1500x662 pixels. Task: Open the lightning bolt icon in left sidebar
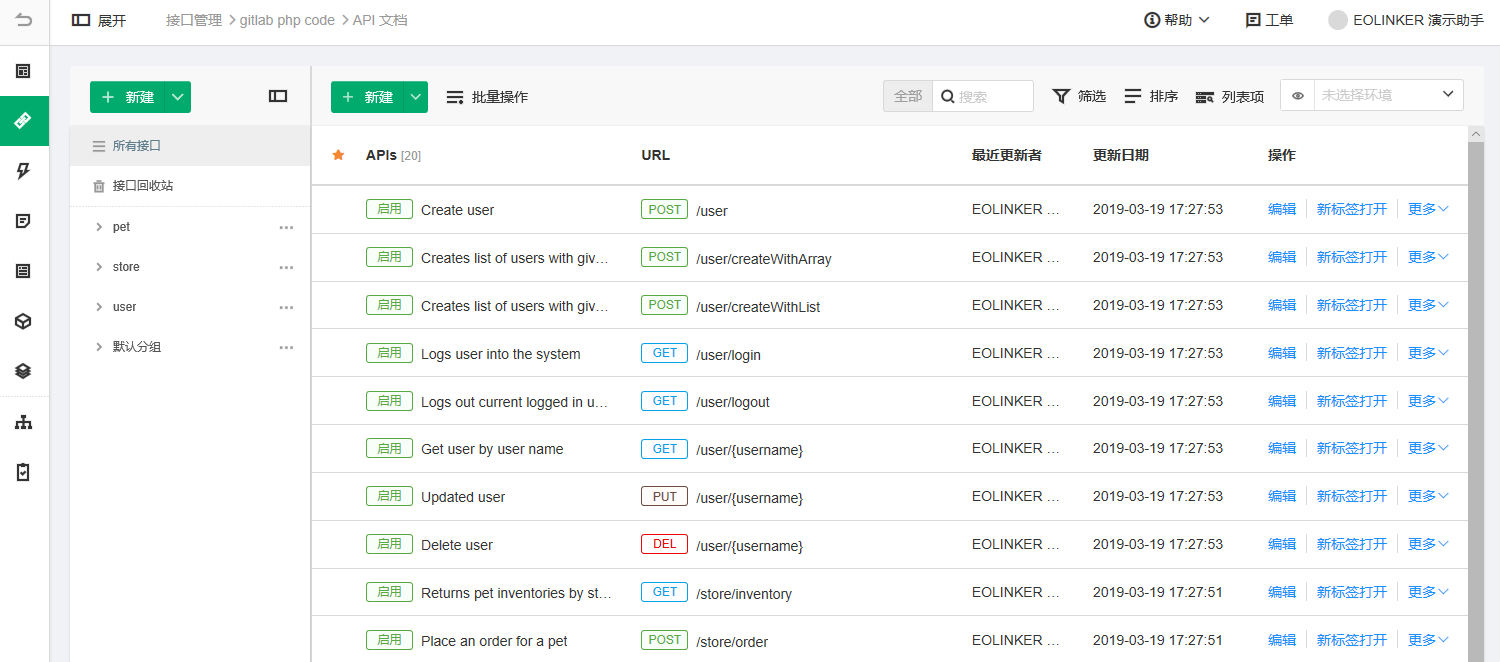pyautogui.click(x=24, y=171)
